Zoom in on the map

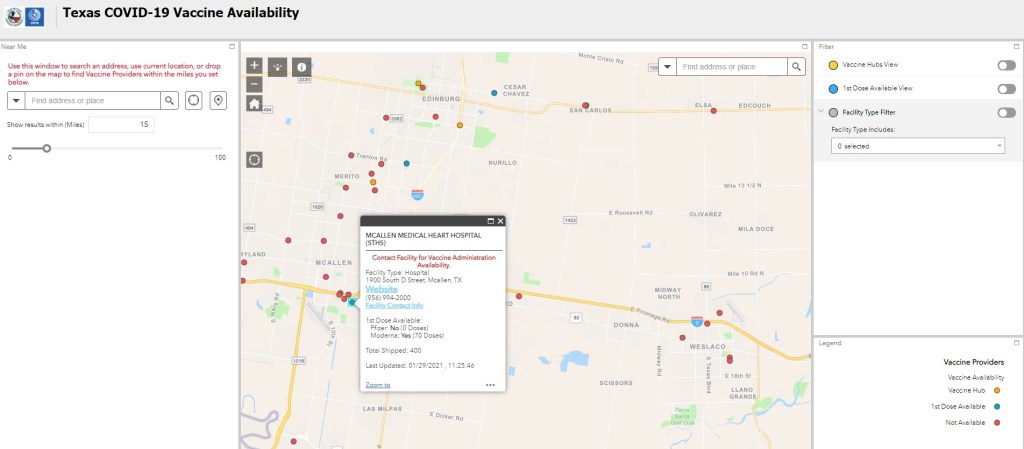(x=254, y=66)
